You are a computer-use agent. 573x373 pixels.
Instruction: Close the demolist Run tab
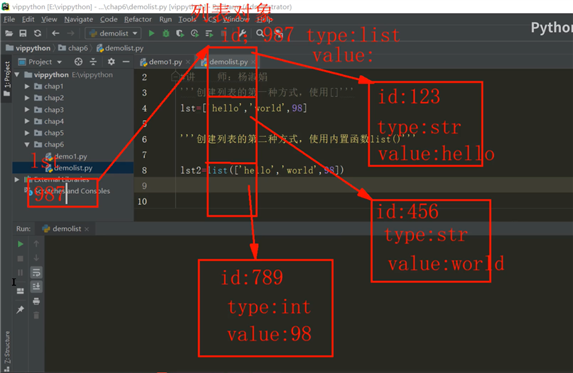pos(87,229)
